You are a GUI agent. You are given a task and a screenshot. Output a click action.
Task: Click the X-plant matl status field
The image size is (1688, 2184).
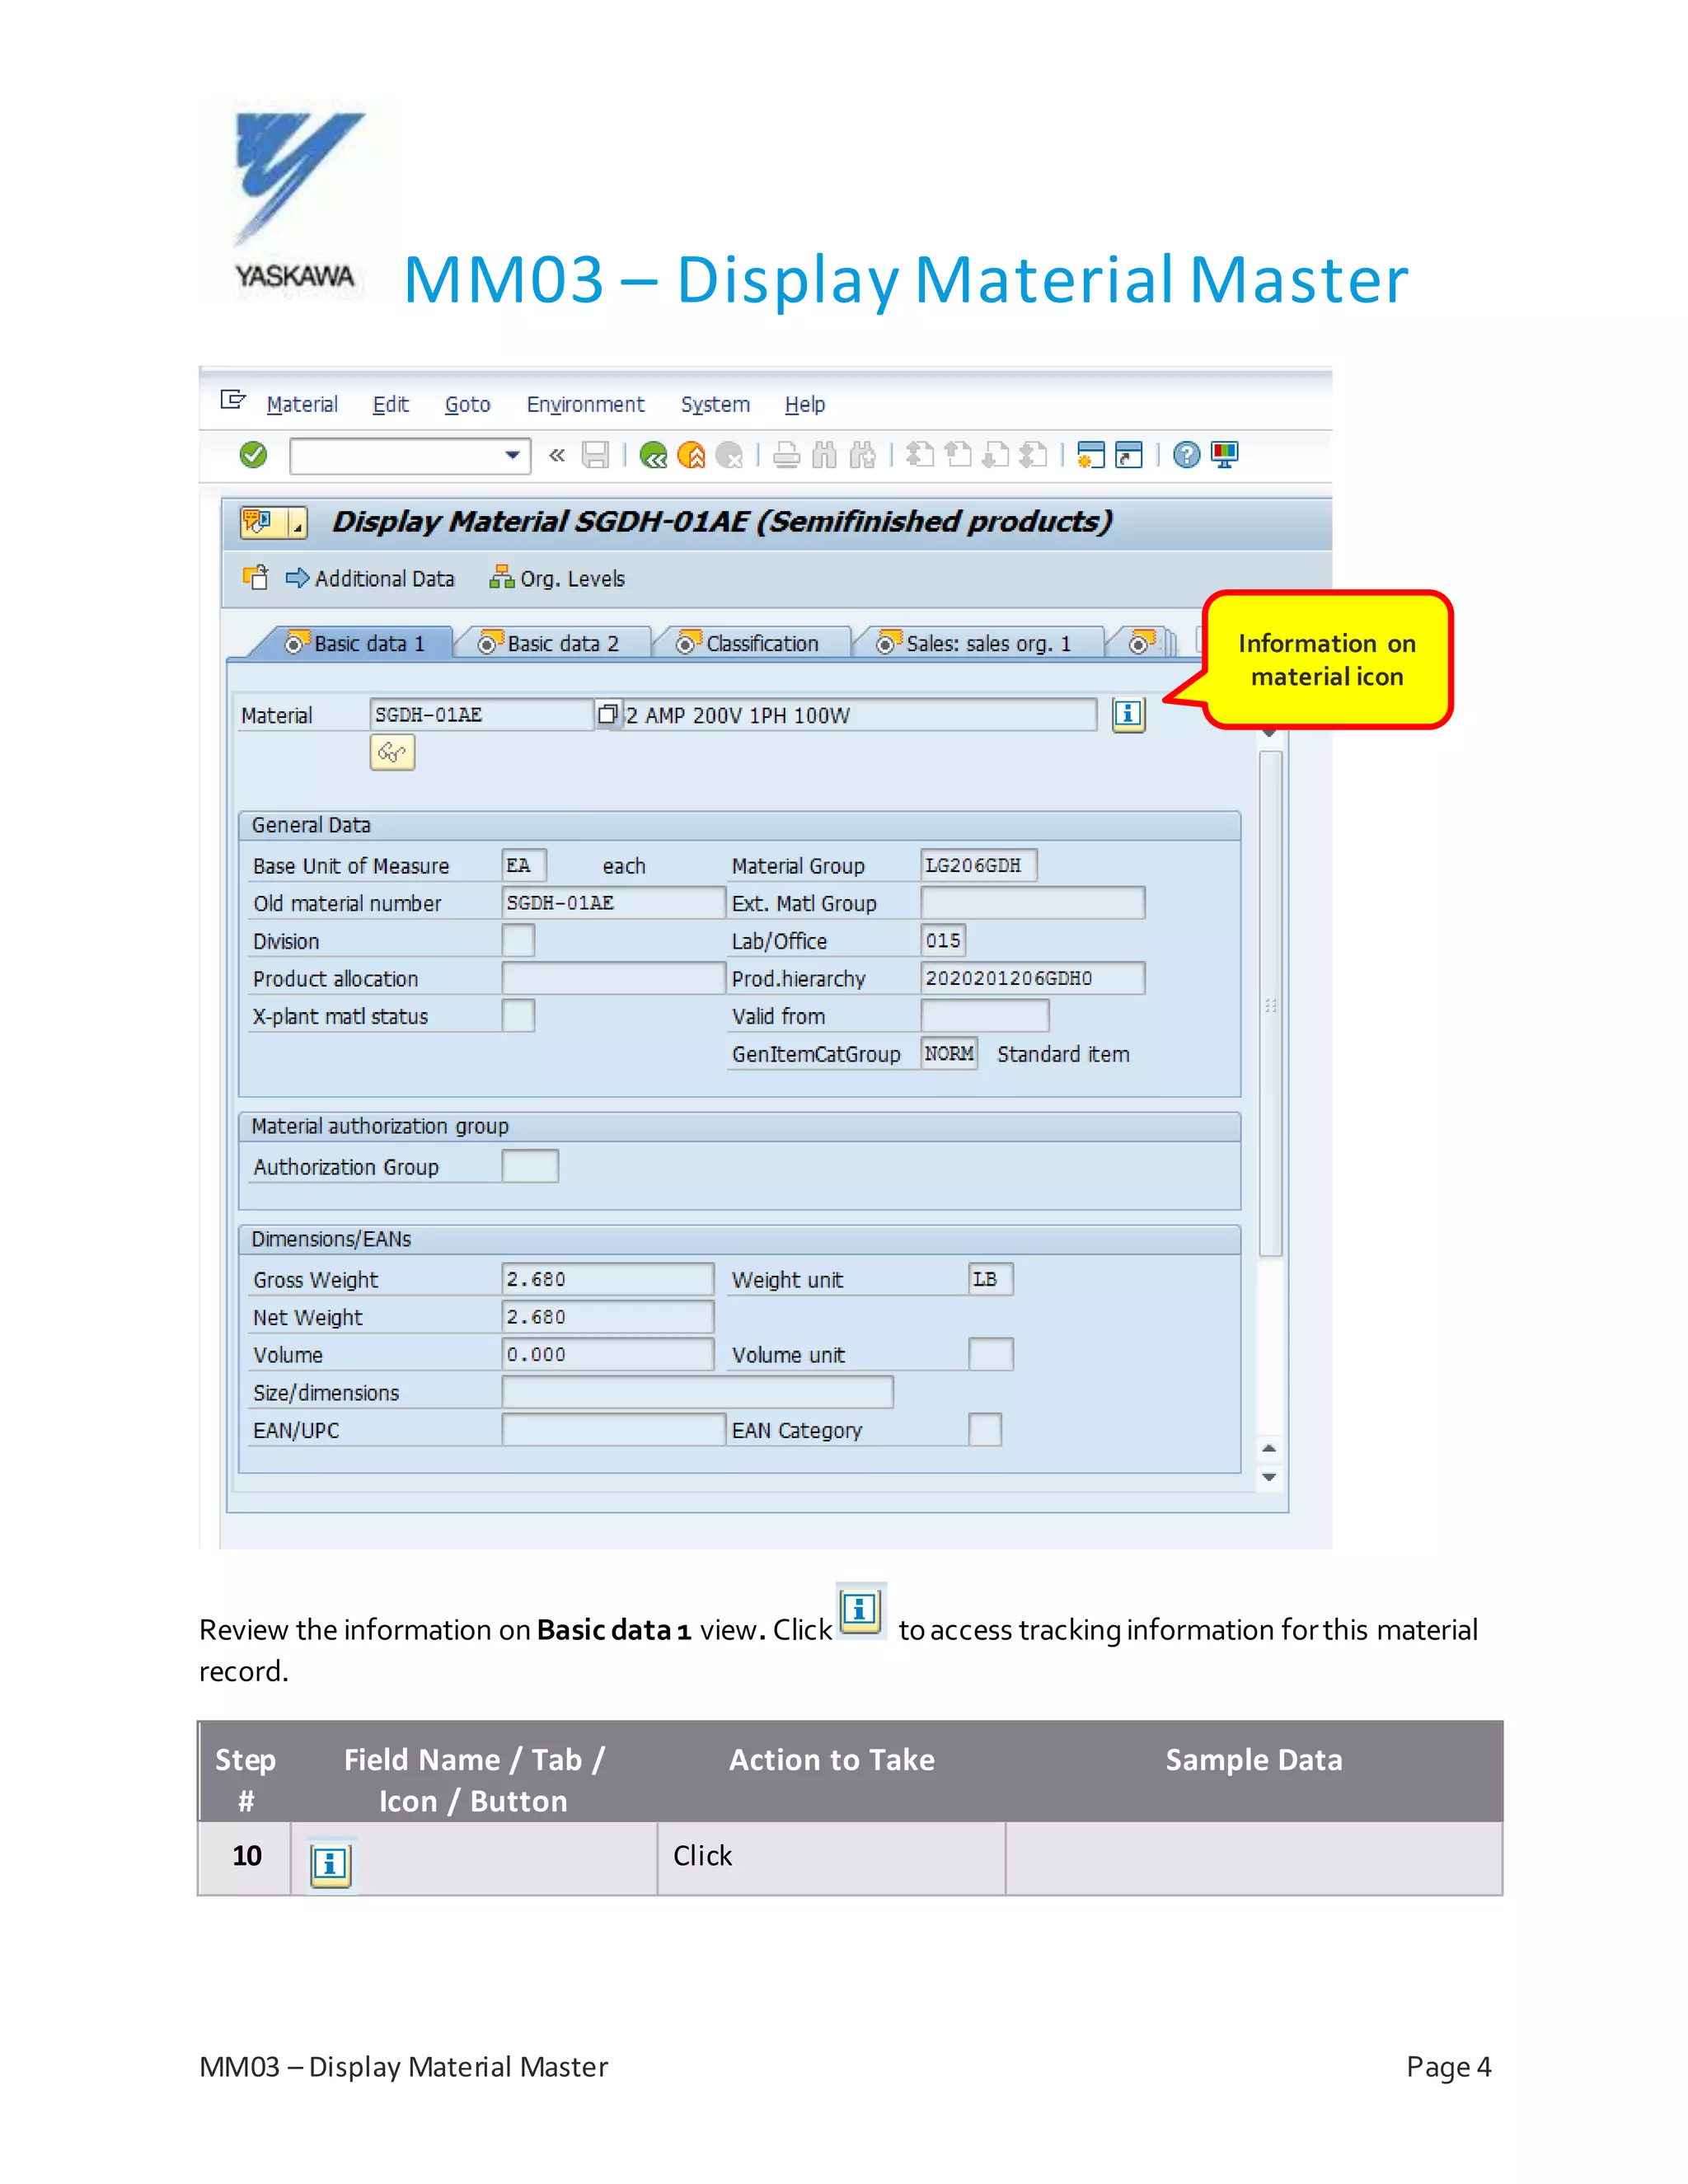pyautogui.click(x=518, y=1016)
